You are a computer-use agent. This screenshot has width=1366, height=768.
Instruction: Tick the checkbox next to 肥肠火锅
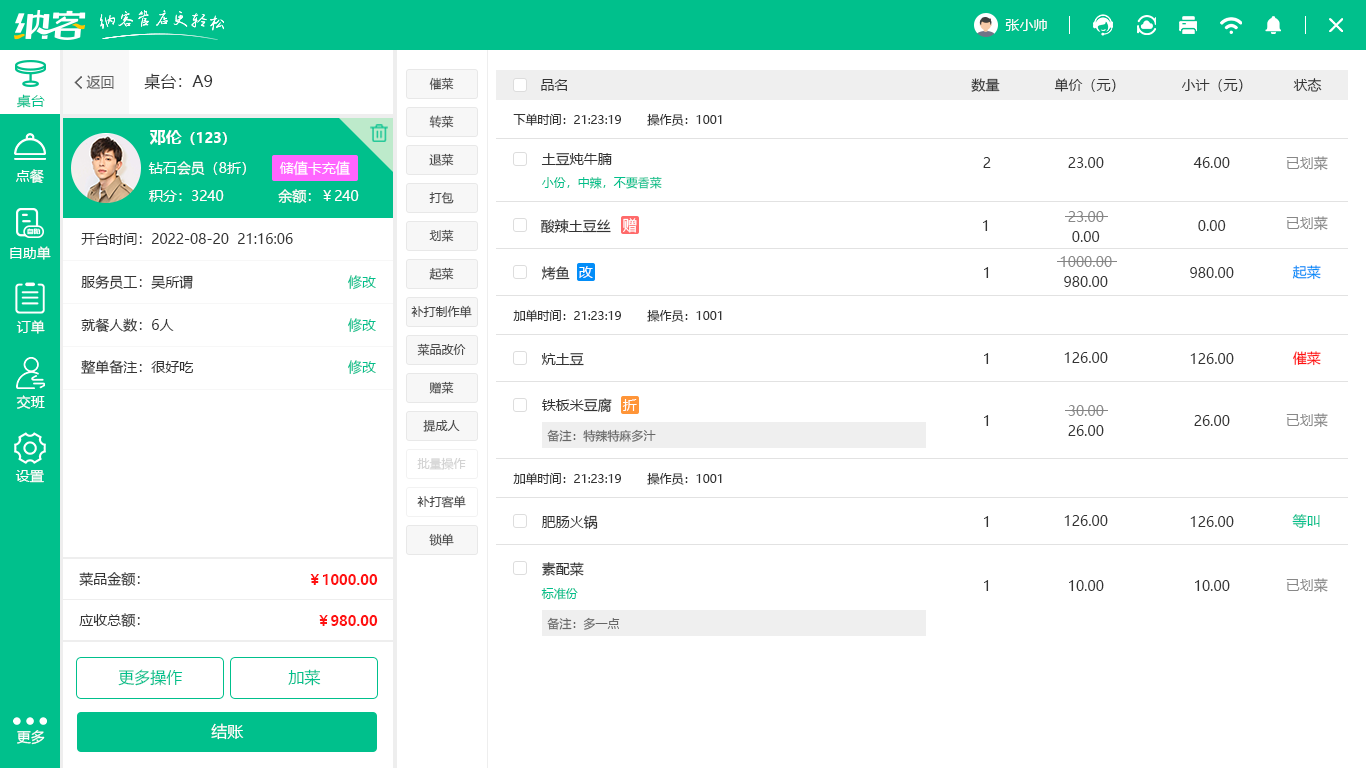coord(520,521)
